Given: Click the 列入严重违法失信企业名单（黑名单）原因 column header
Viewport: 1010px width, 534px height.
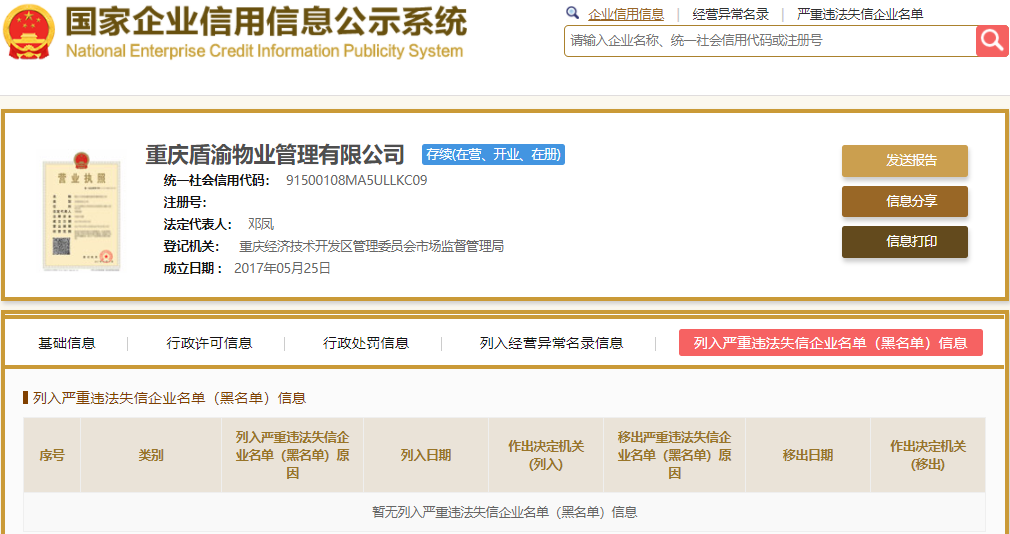Looking at the screenshot, I should [x=292, y=455].
